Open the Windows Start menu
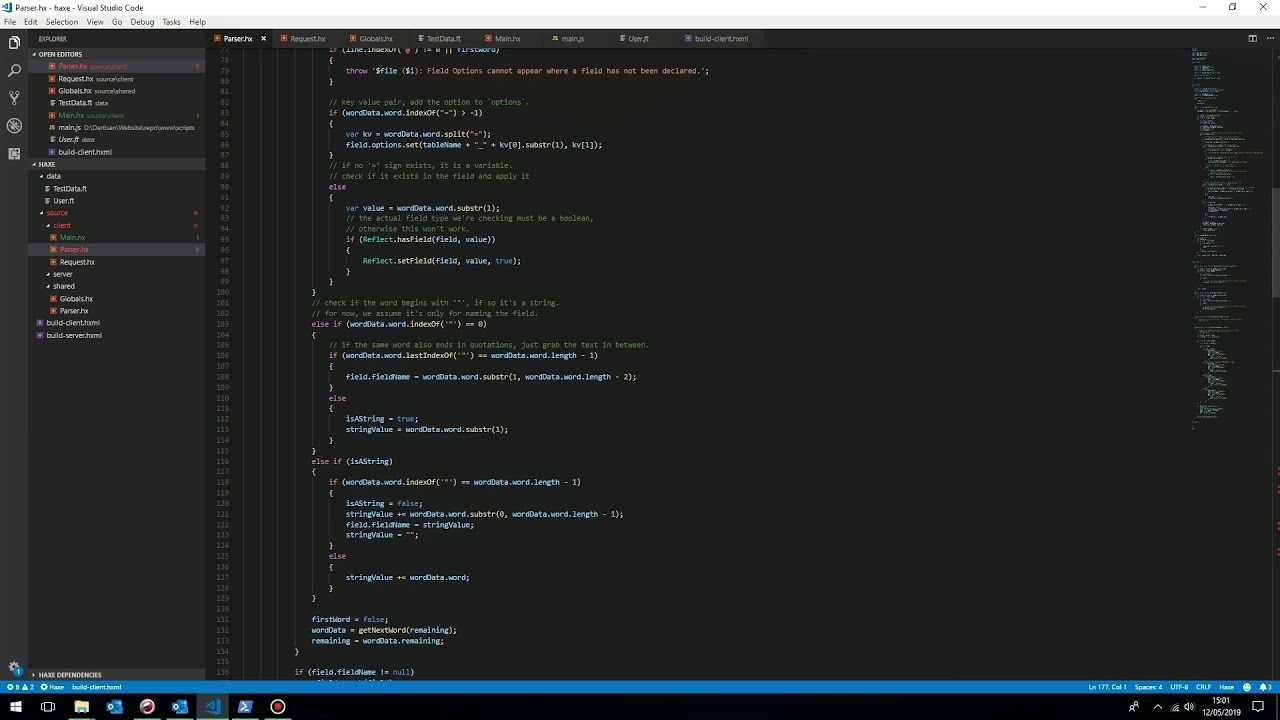 15,707
